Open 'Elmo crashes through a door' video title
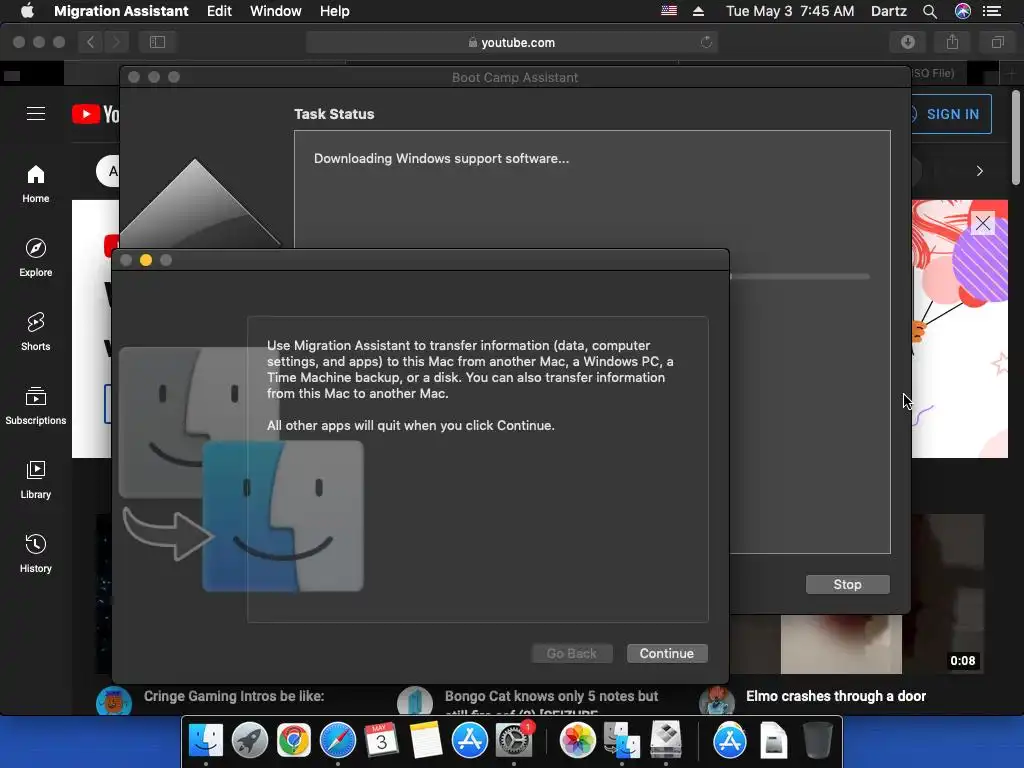Screen dimensions: 1024x768 [836, 696]
